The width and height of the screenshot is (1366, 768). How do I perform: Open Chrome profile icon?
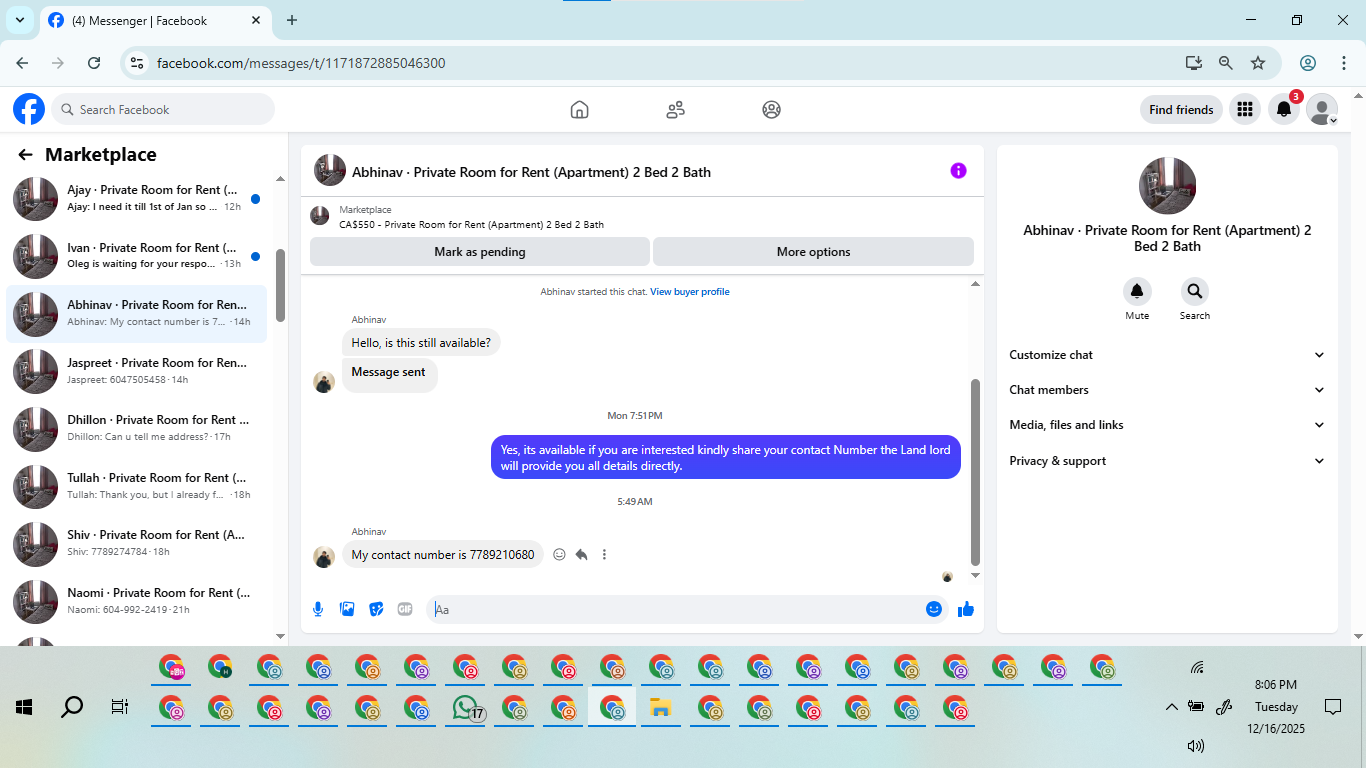tap(1308, 63)
